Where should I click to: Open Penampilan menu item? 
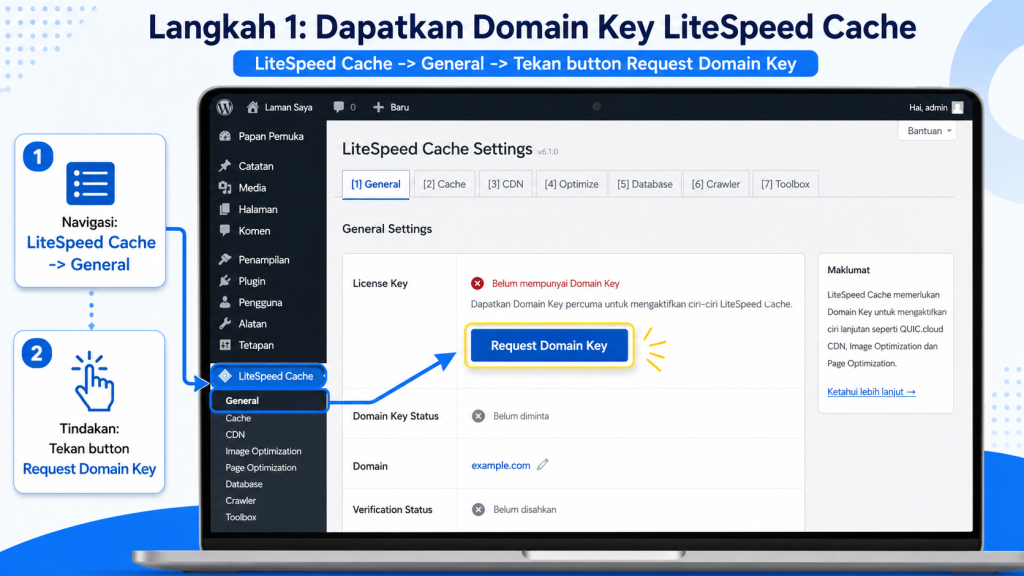point(264,259)
